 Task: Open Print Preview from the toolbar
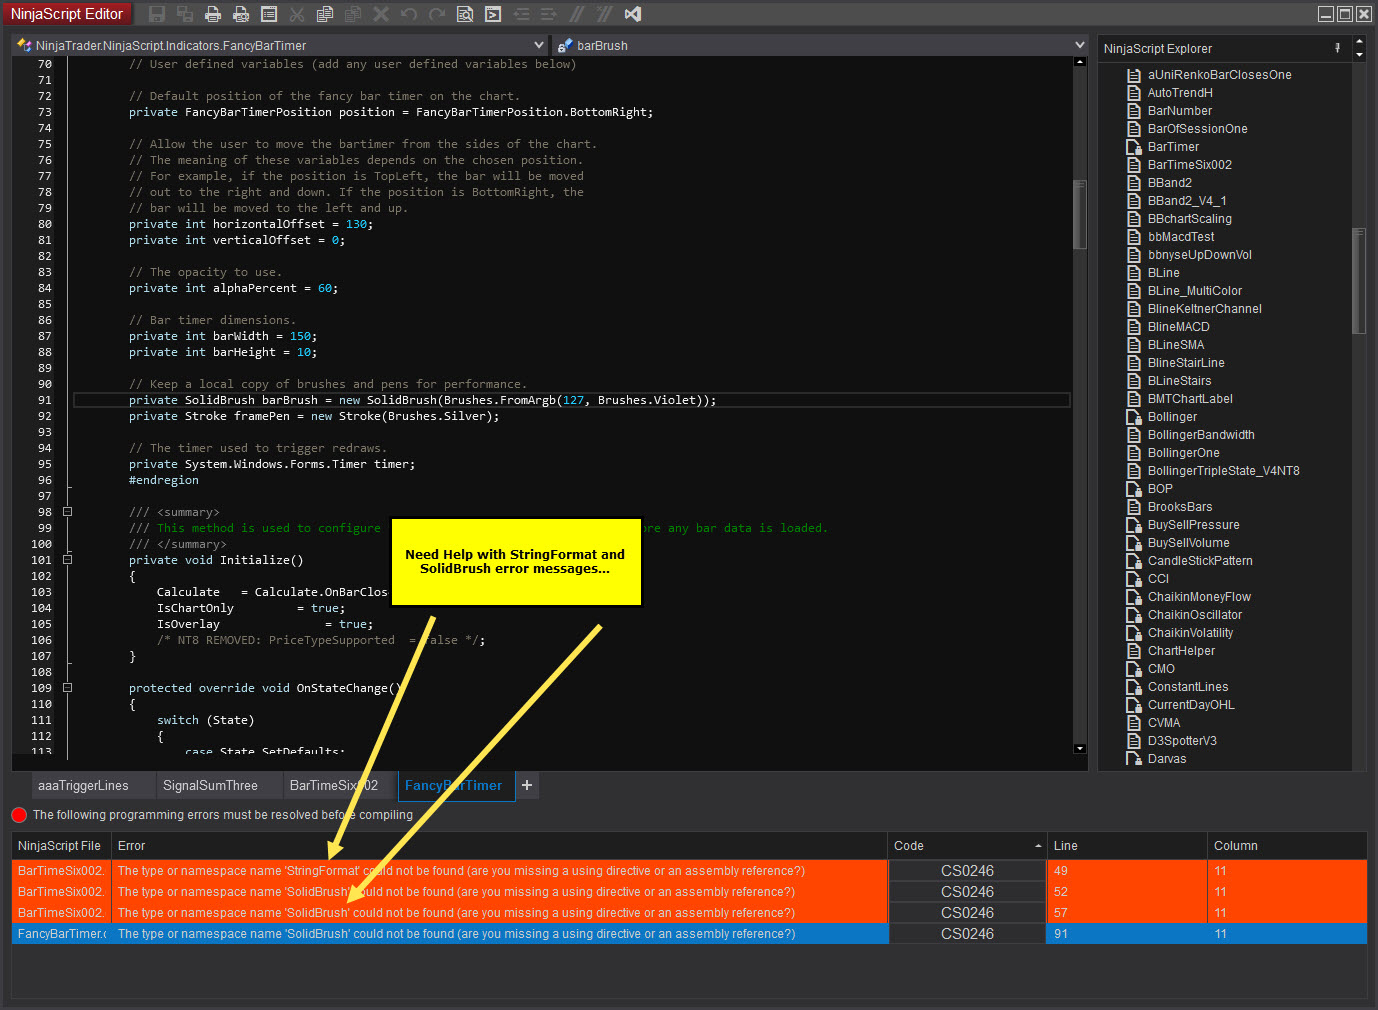[241, 14]
